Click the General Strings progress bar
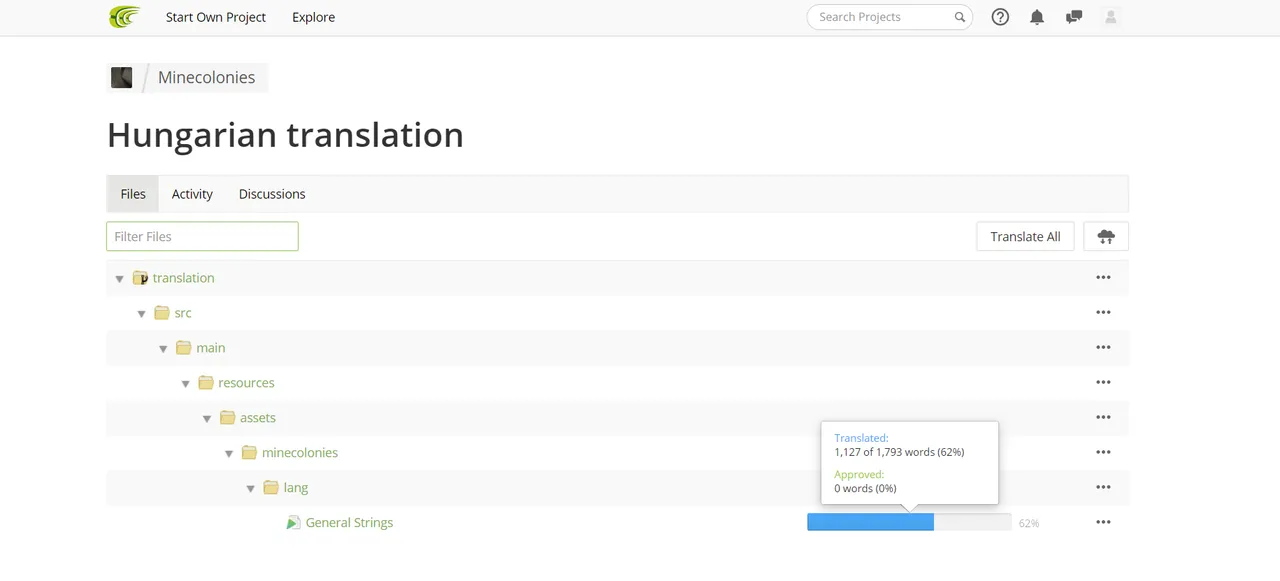The image size is (1280, 581). pyautogui.click(x=909, y=522)
